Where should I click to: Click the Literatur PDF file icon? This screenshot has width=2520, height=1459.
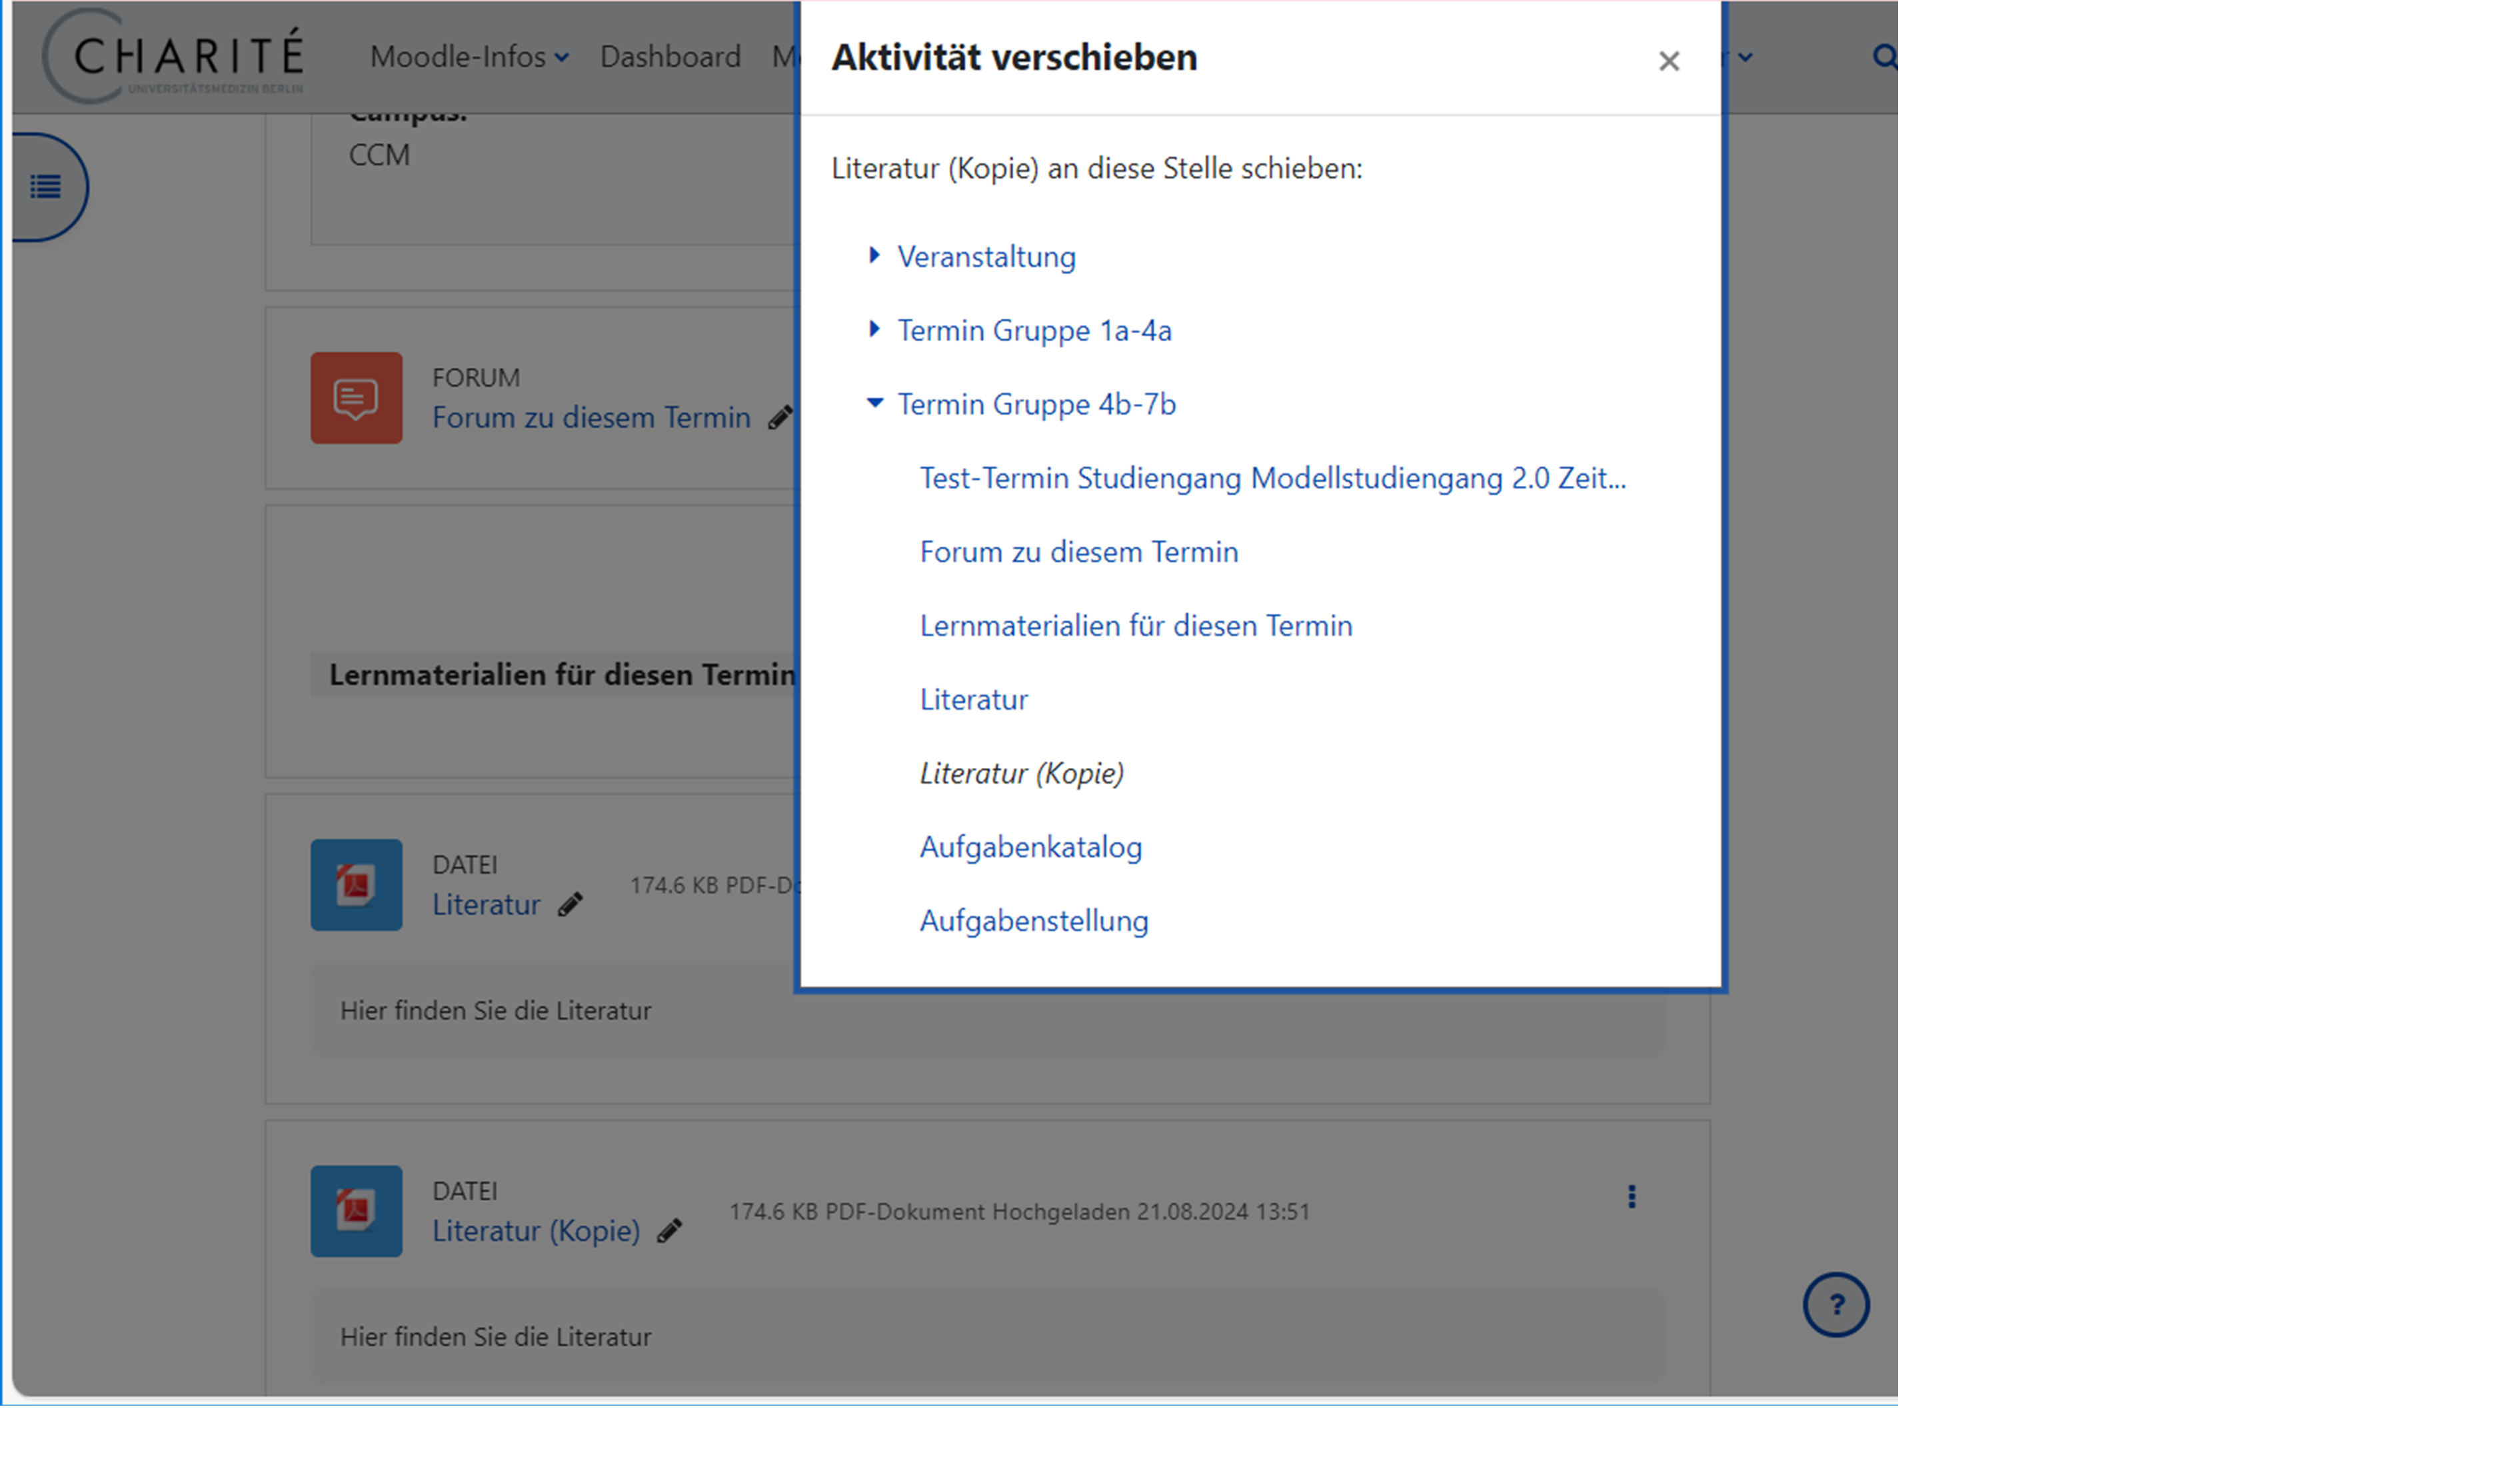pos(356,885)
